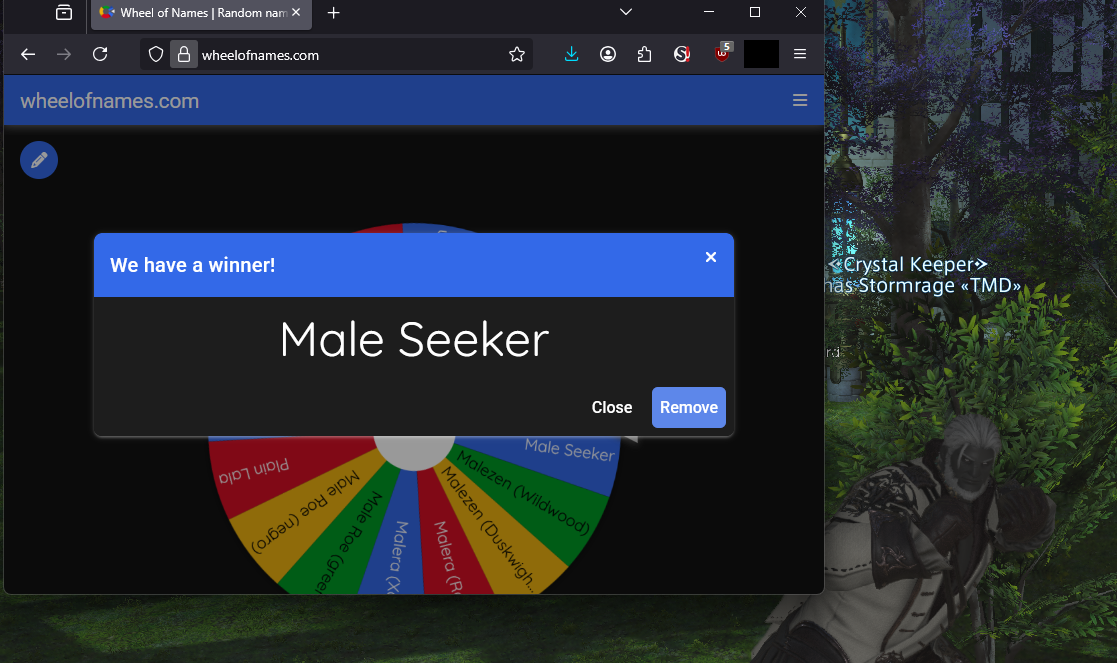1117x663 pixels.
Task: Click the wheelofnames.com site logo text
Action: point(110,101)
